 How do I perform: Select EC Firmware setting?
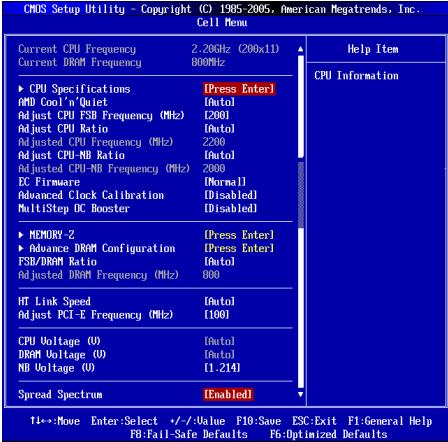(x=49, y=182)
